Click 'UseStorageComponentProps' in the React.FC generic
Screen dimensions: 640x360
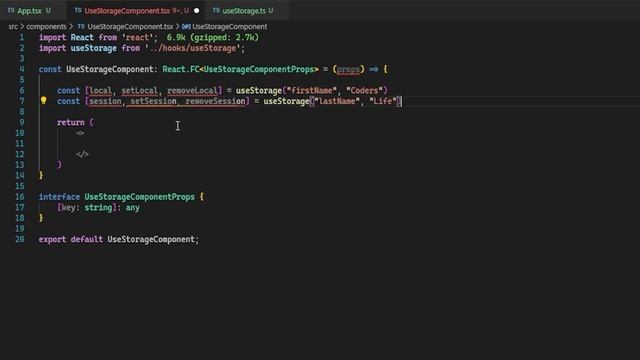[x=259, y=69]
